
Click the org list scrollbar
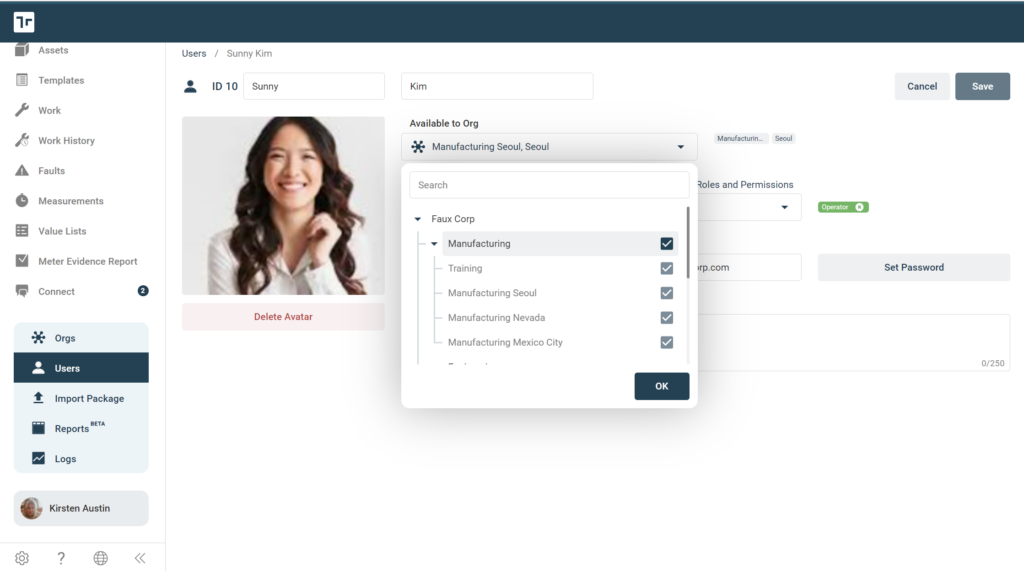click(688, 242)
